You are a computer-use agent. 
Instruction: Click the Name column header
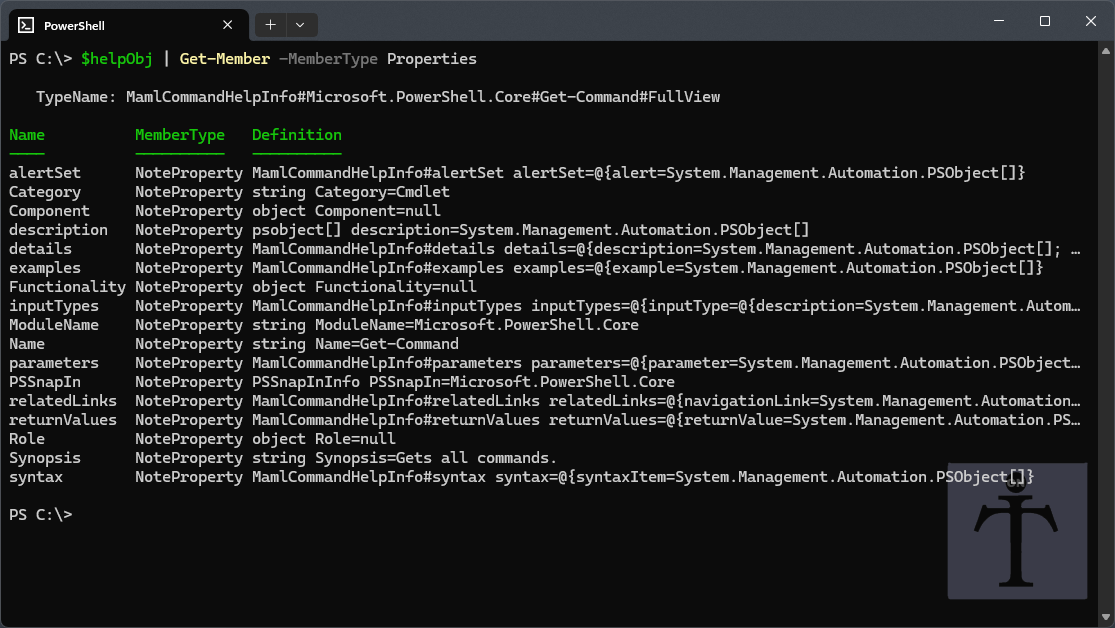pos(27,134)
